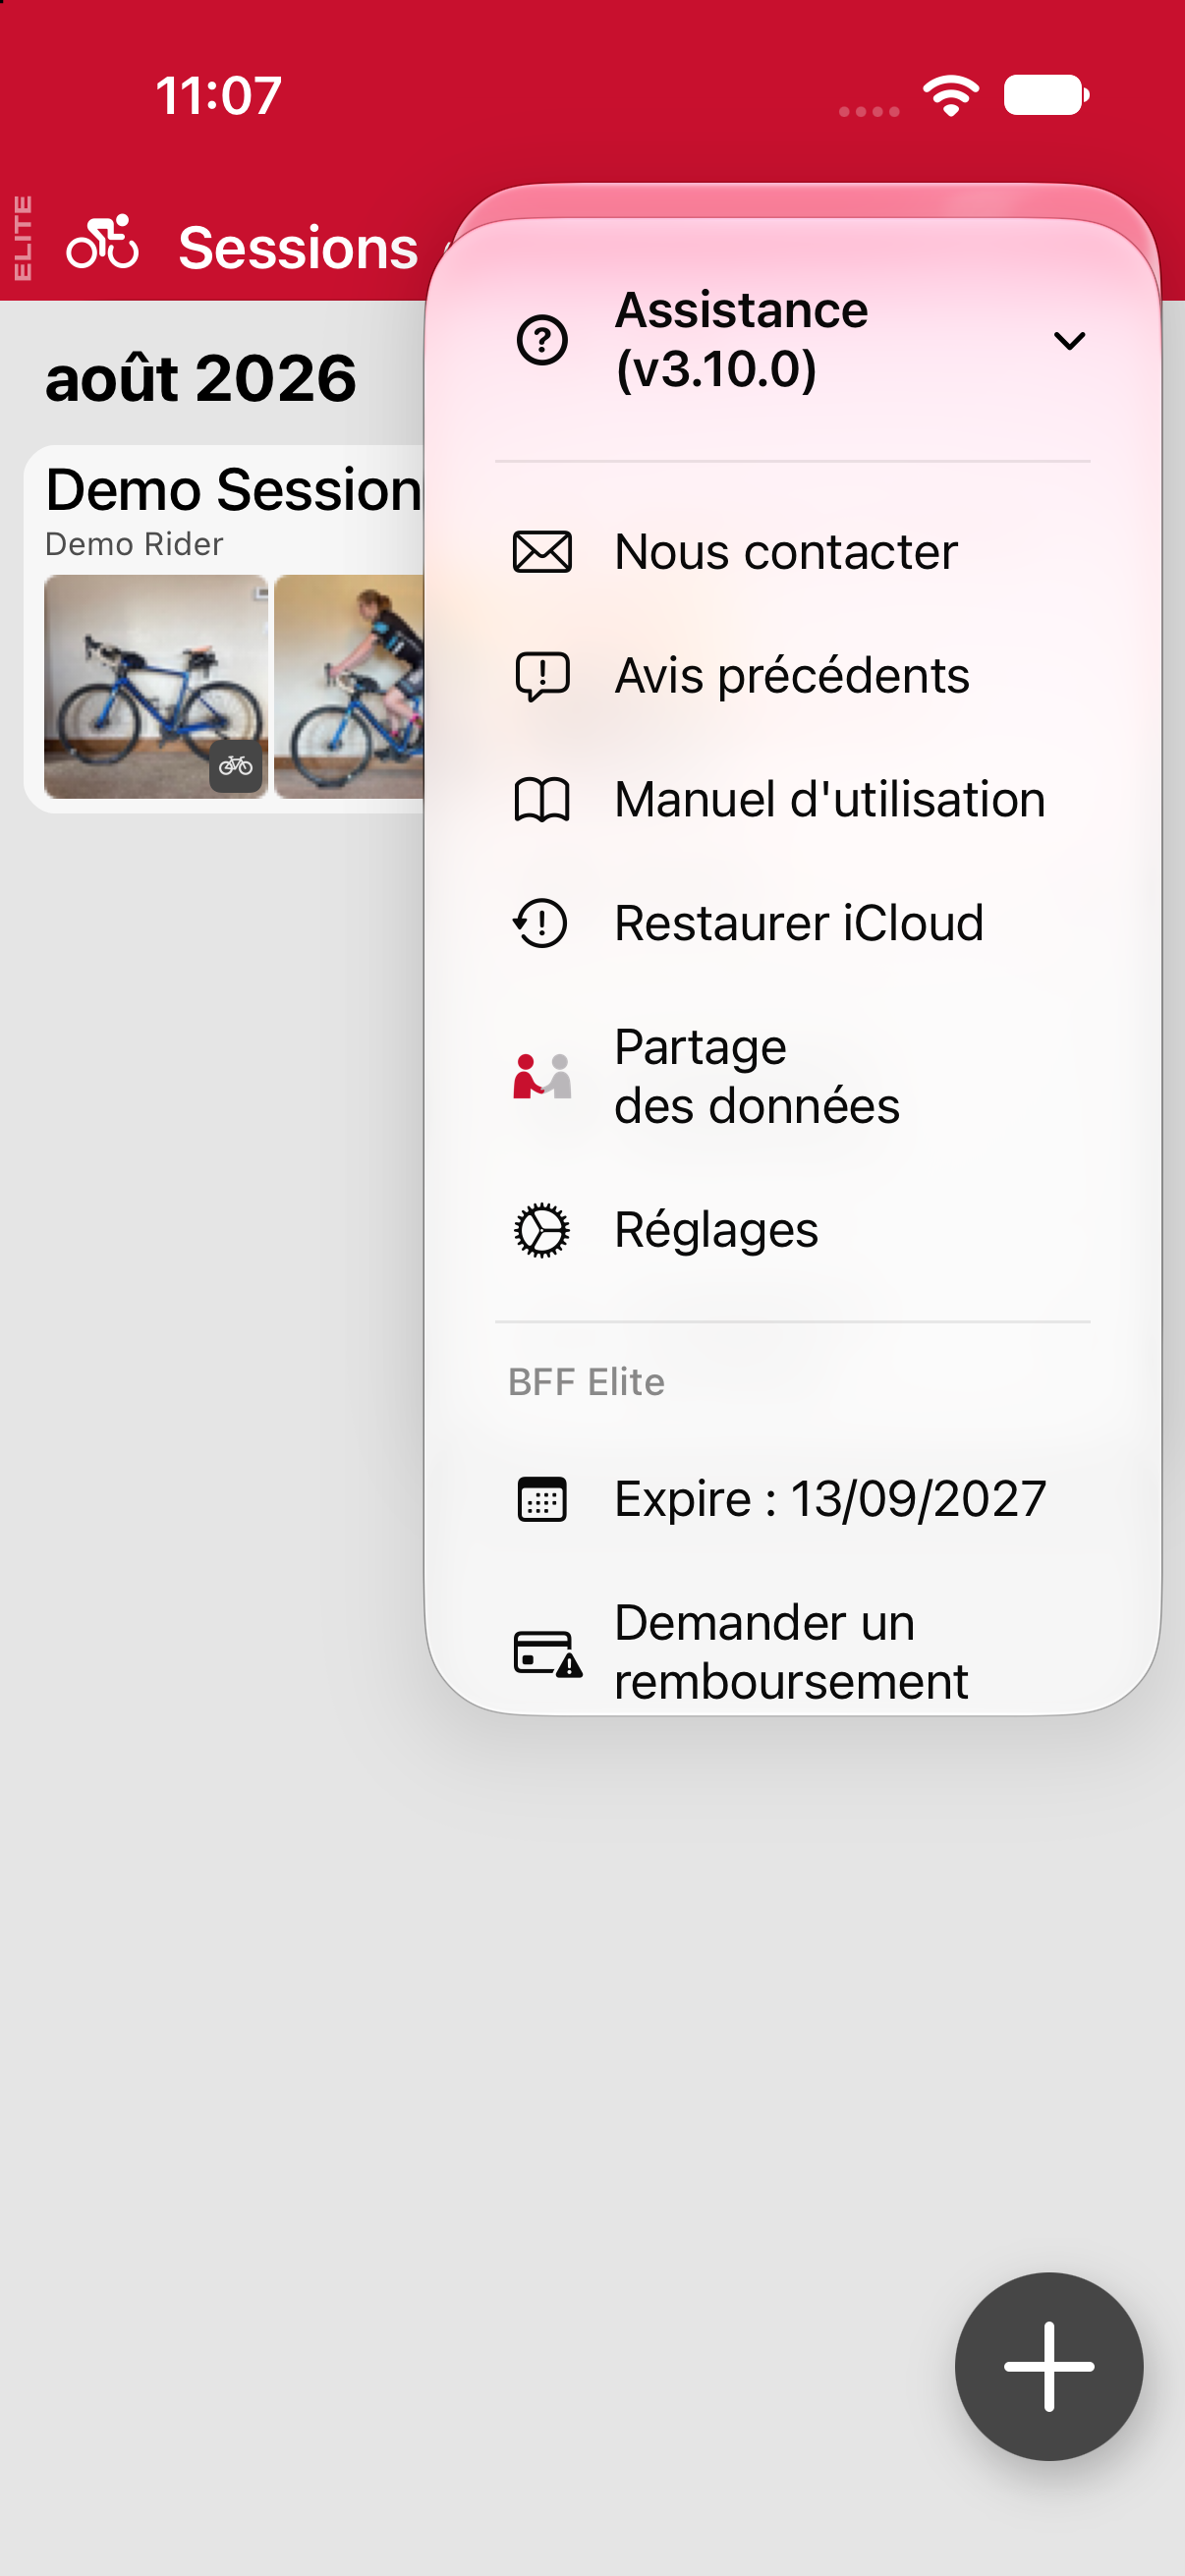This screenshot has height=2576, width=1185.
Task: Click the question mark Assistance icon
Action: (x=542, y=340)
